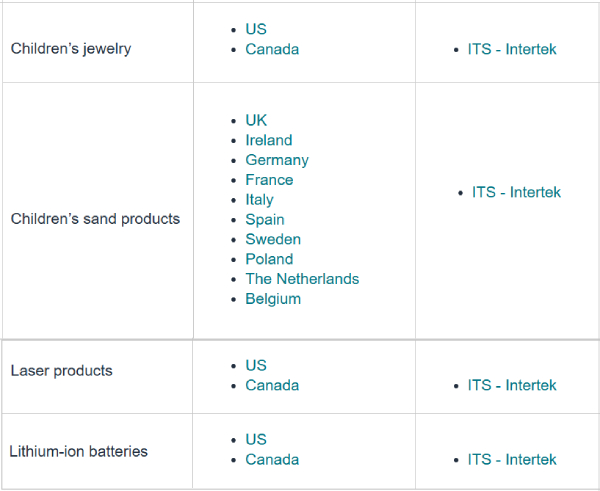Select the Germany link
Viewport: 600px width, 491px height.
click(277, 160)
